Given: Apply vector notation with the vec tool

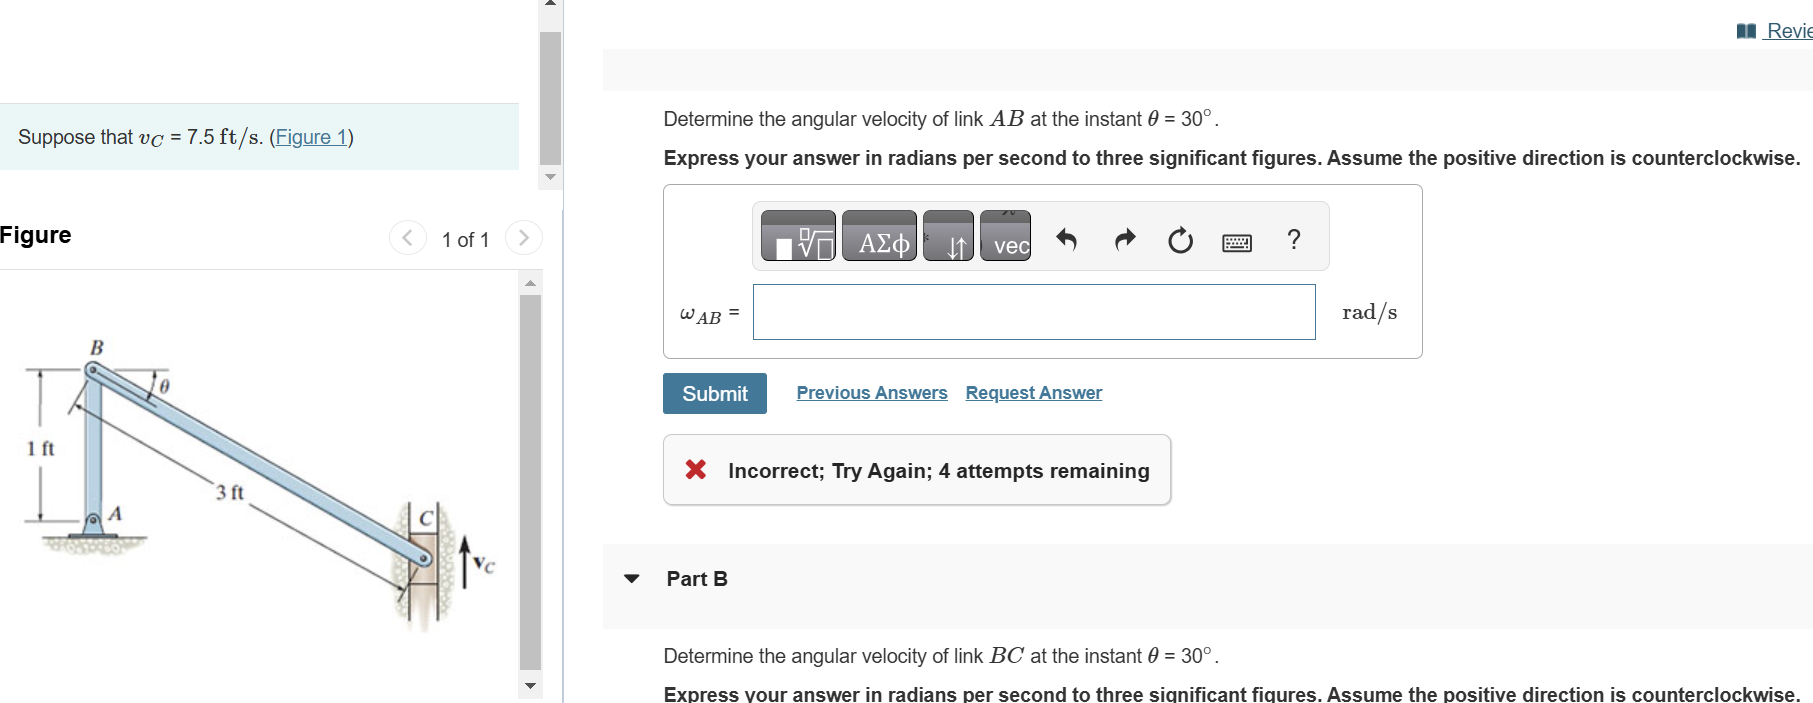Looking at the screenshot, I should click(1006, 237).
